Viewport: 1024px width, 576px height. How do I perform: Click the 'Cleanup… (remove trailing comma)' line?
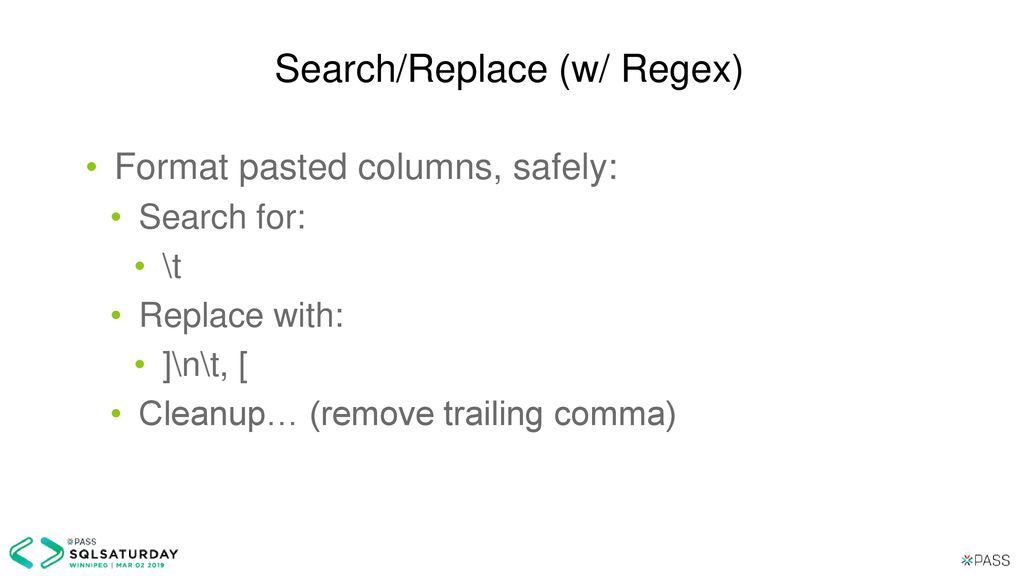[x=408, y=415]
